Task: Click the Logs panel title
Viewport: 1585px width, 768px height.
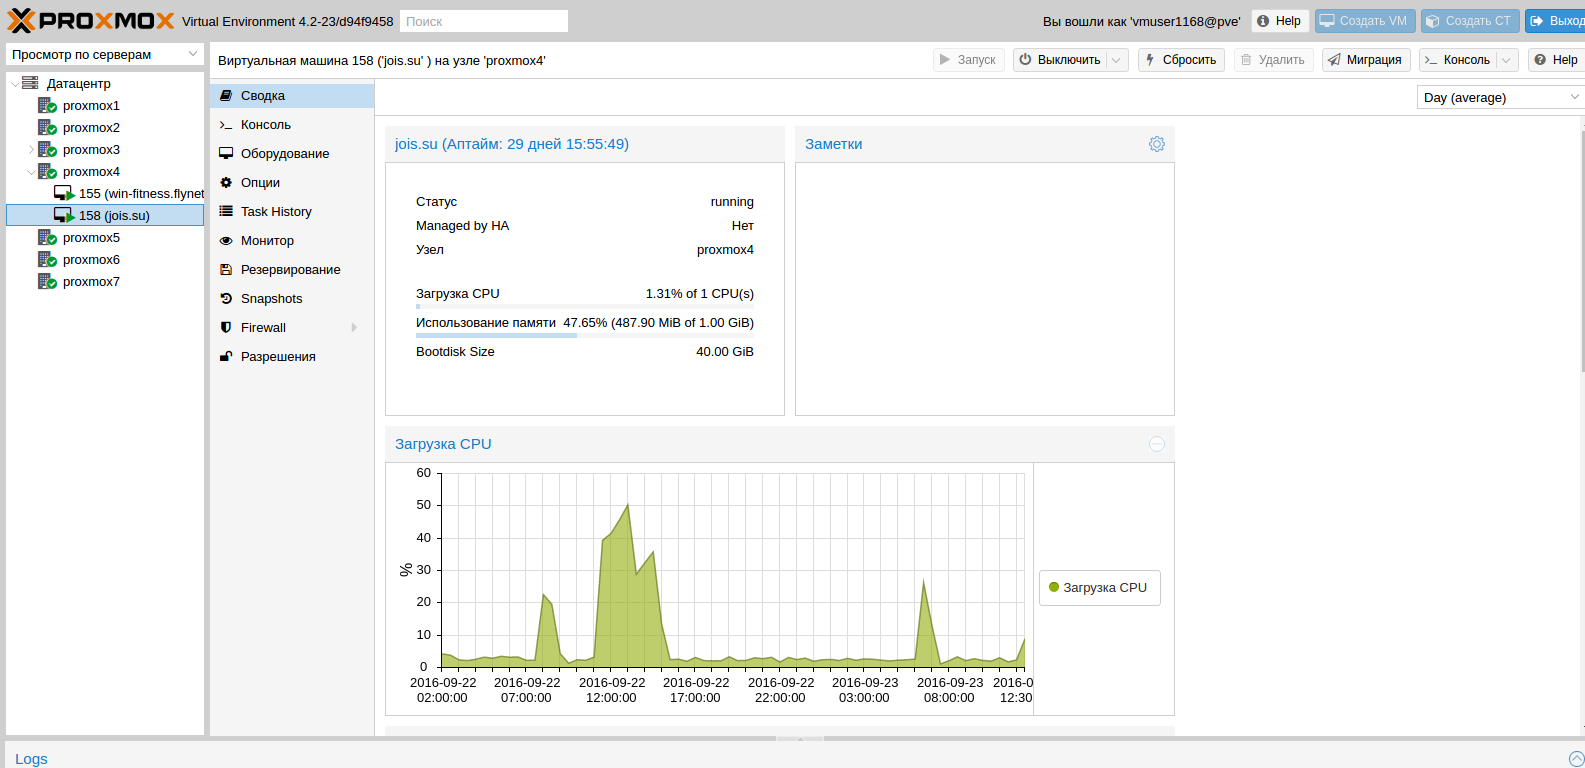Action: tap(31, 759)
